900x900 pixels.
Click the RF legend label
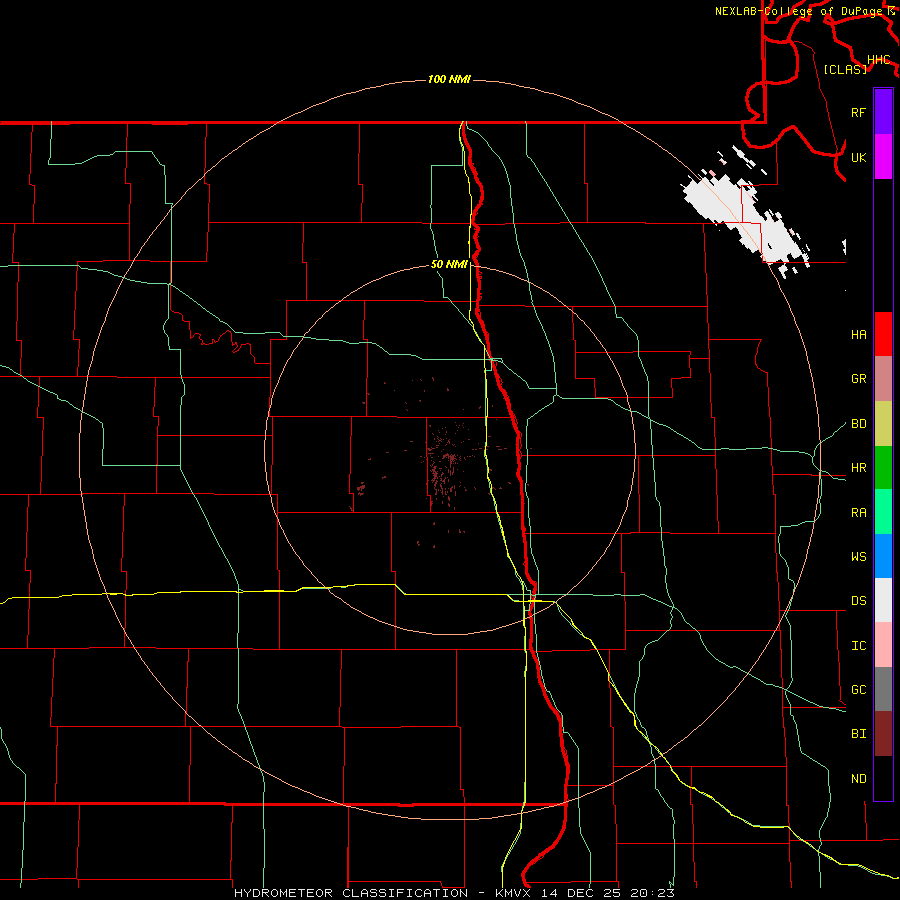[858, 112]
